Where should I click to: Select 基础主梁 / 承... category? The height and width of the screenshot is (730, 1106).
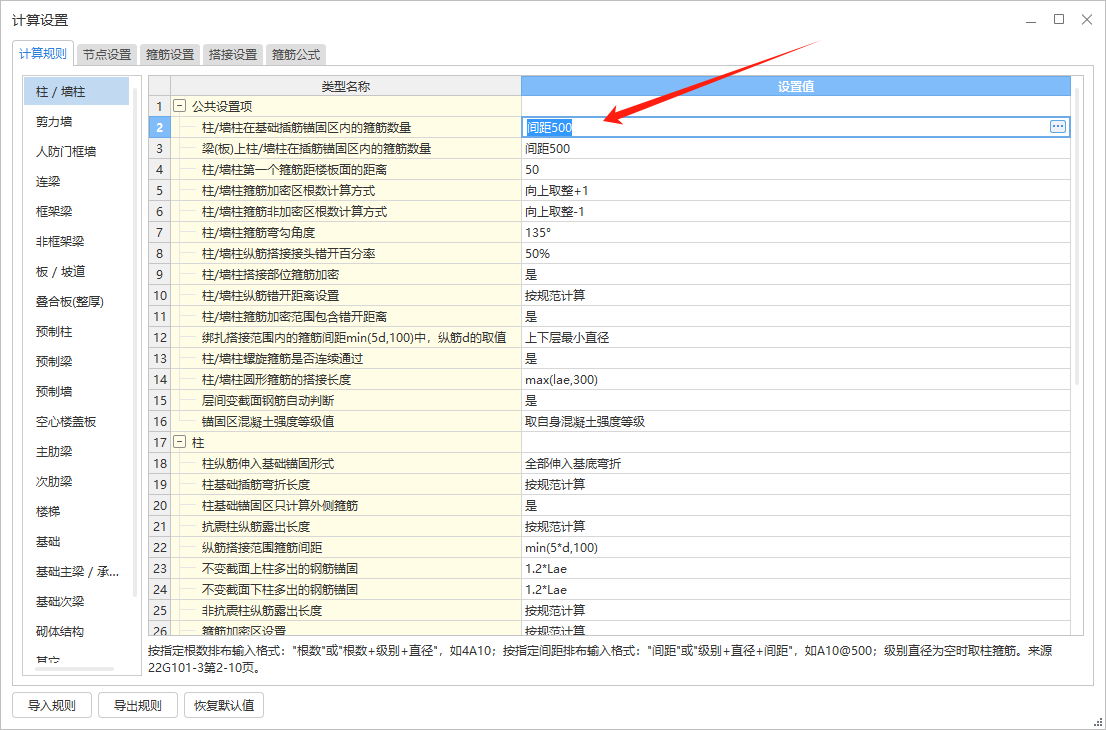coord(77,571)
